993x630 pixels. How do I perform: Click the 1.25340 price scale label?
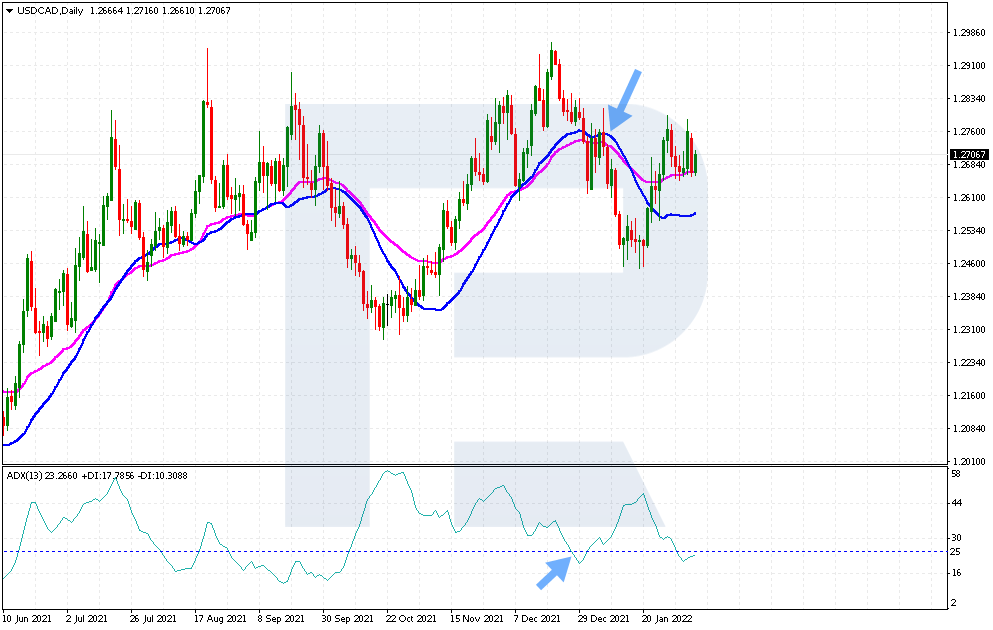coord(967,231)
